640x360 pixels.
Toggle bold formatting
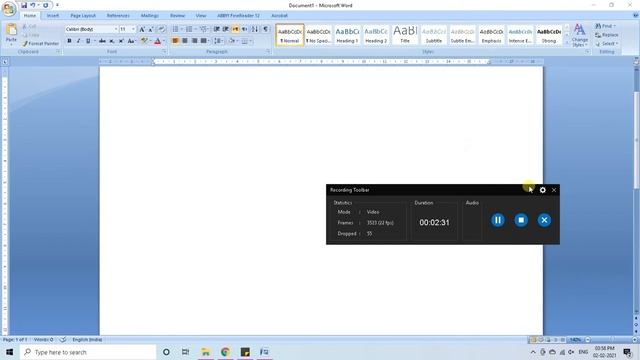click(x=69, y=41)
